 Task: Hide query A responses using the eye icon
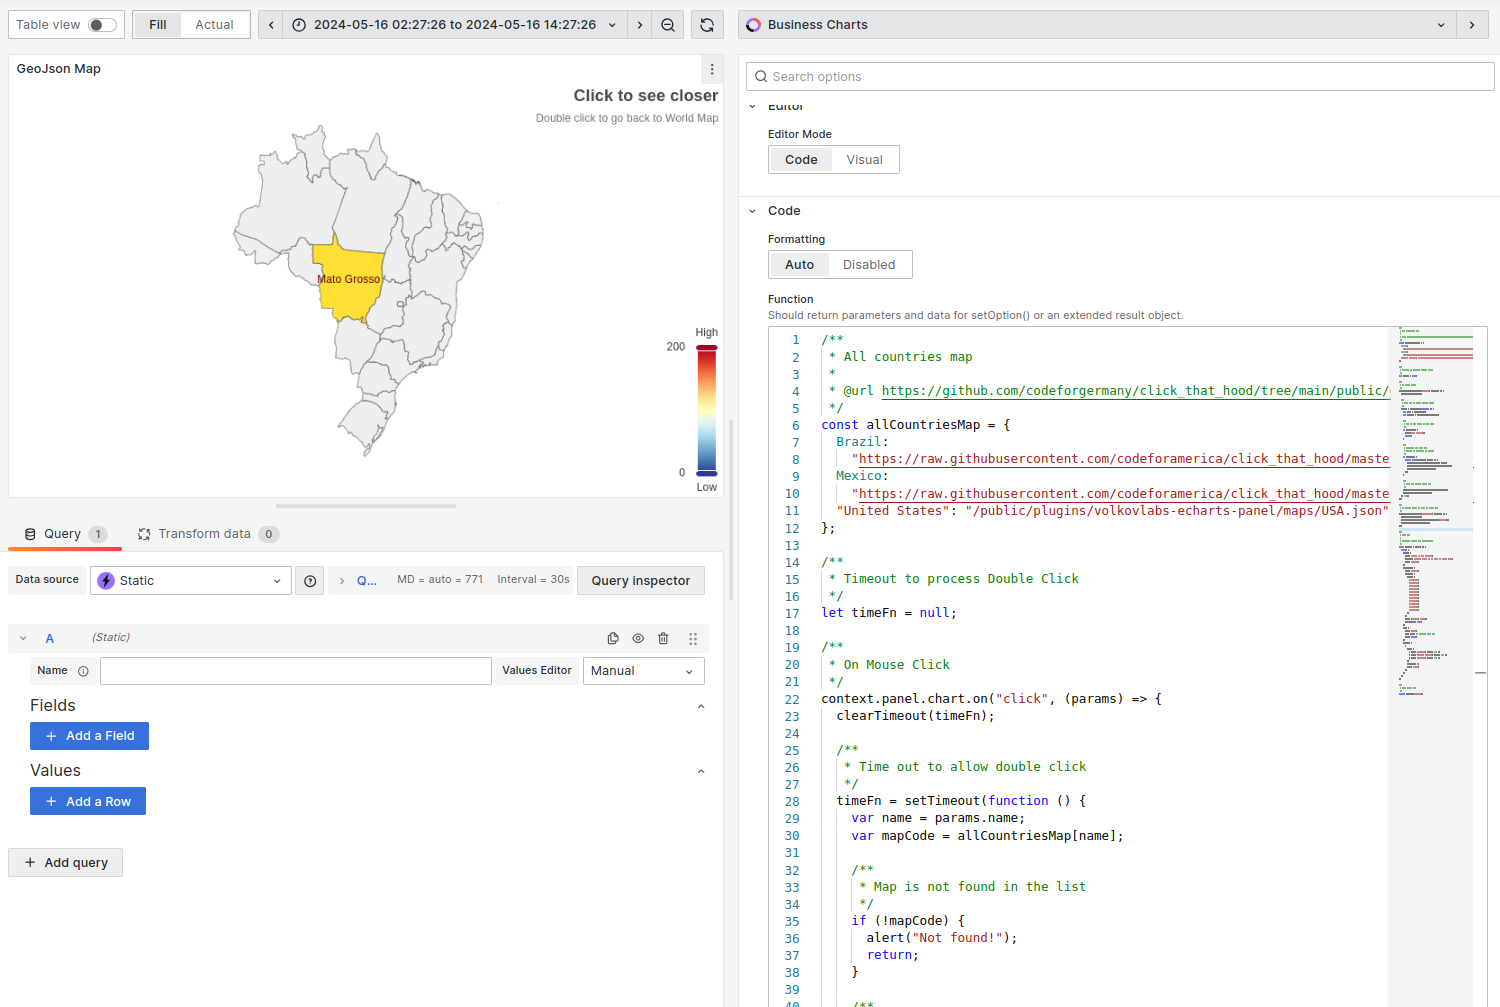pos(638,638)
